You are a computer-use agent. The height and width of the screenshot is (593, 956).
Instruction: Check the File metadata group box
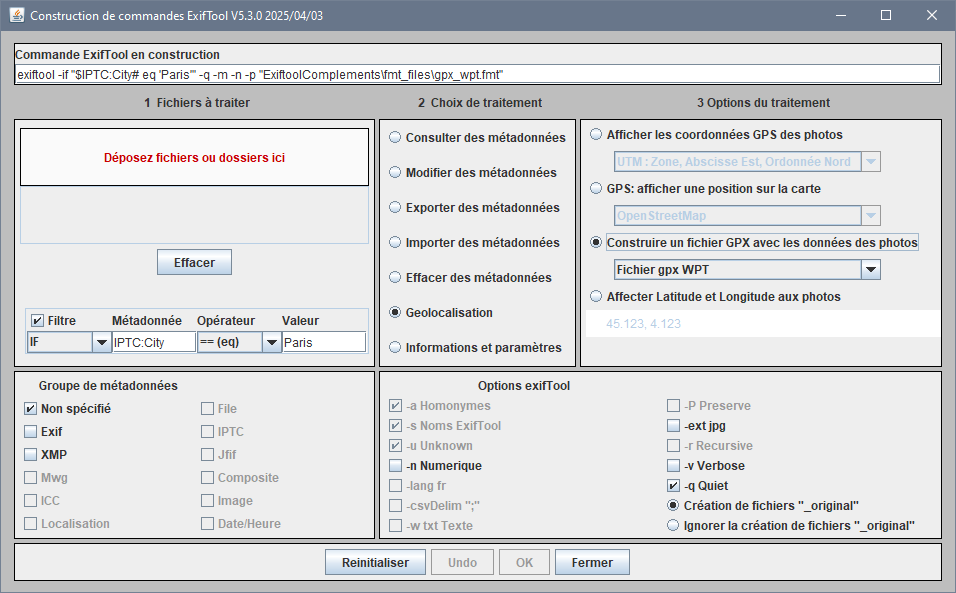click(x=207, y=409)
